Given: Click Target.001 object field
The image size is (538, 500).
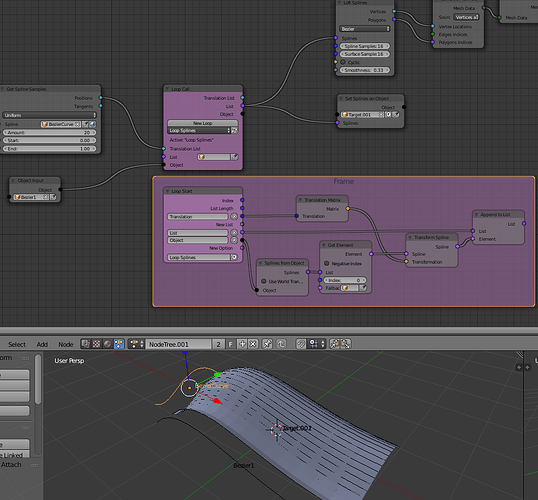Looking at the screenshot, I should [362, 115].
